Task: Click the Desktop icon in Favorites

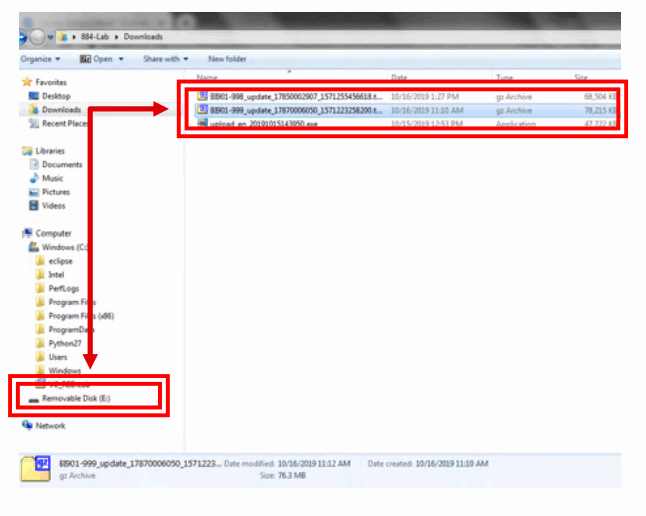Action: [34, 96]
